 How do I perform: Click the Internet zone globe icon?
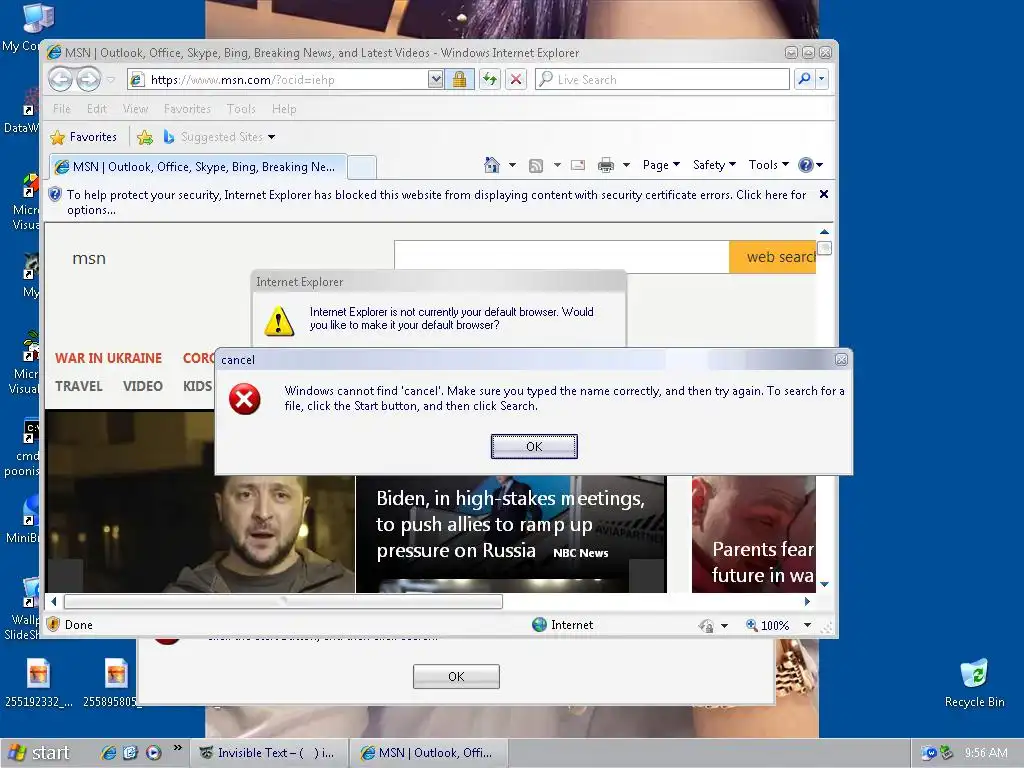539,624
